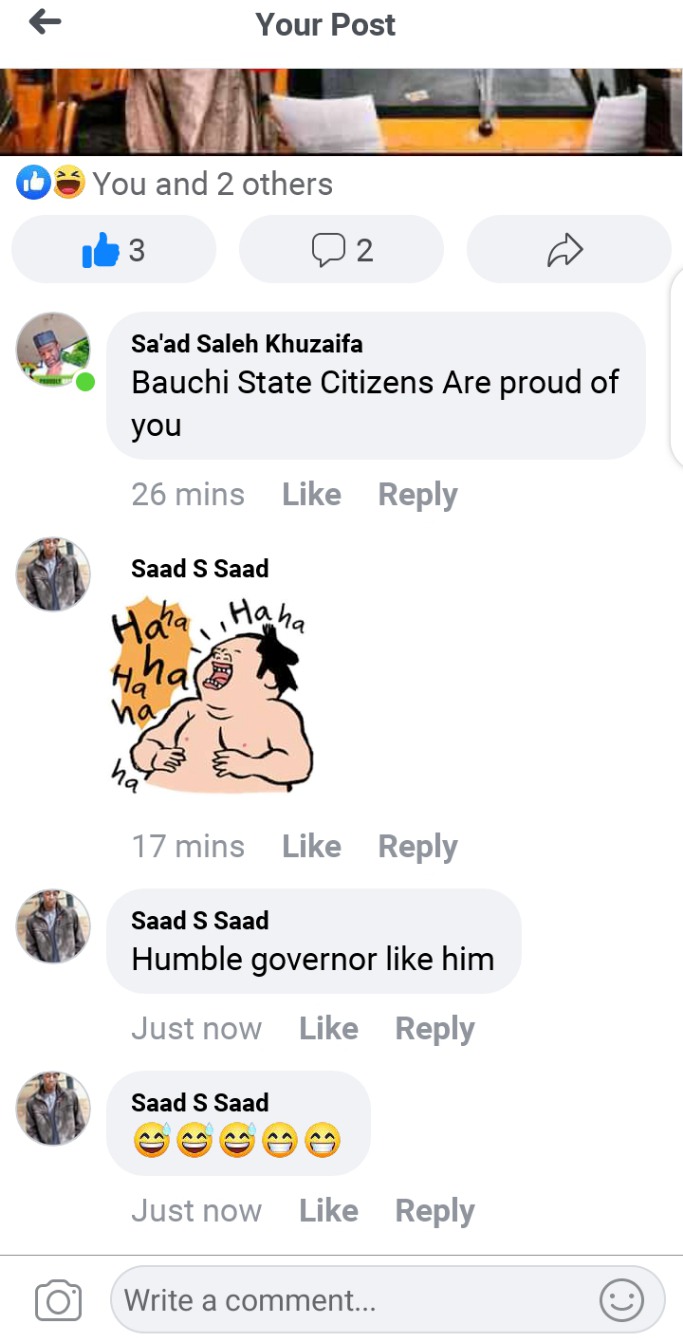Like the emoji-only comment
Screen dimensions: 683x1338
pyautogui.click(x=328, y=1210)
